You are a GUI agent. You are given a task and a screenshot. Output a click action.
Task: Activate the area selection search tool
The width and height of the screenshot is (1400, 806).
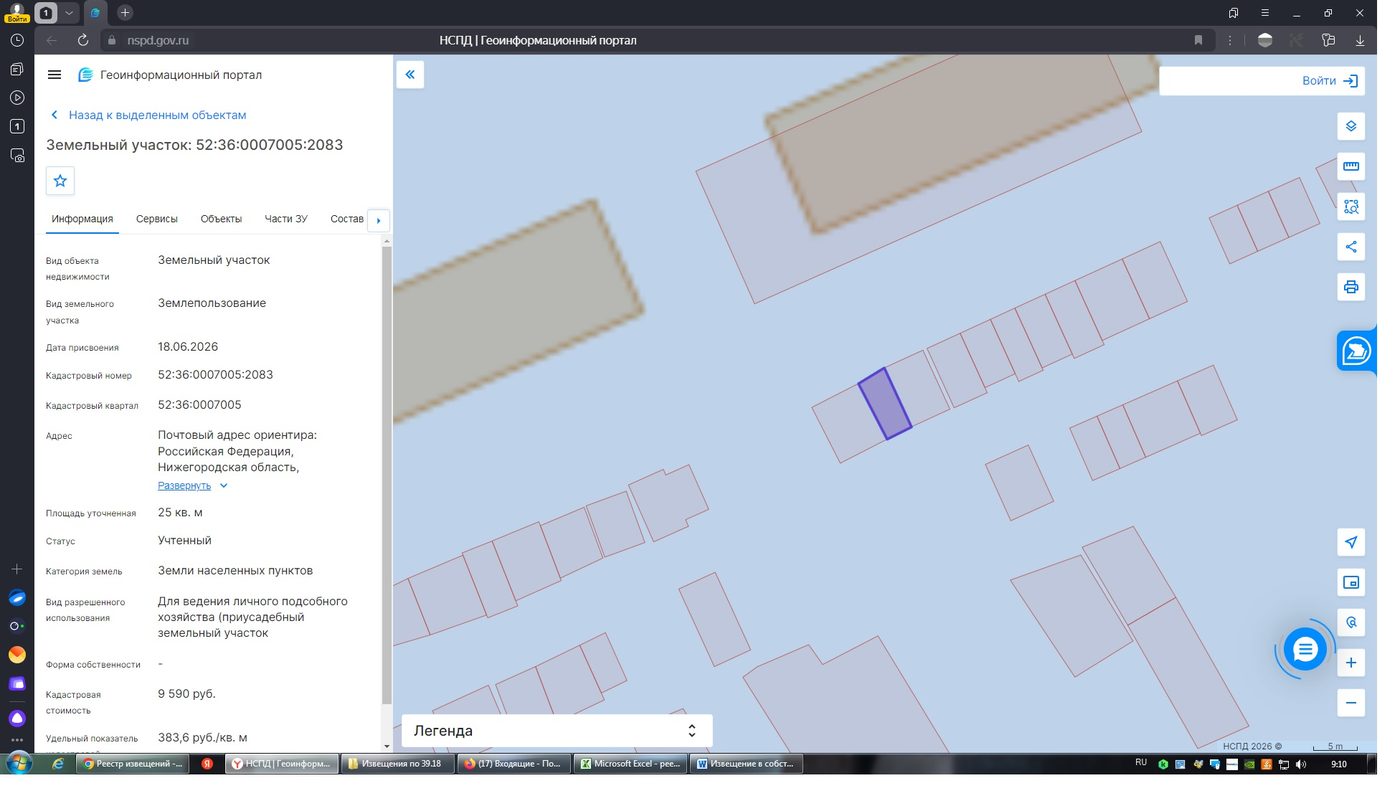coord(1351,207)
